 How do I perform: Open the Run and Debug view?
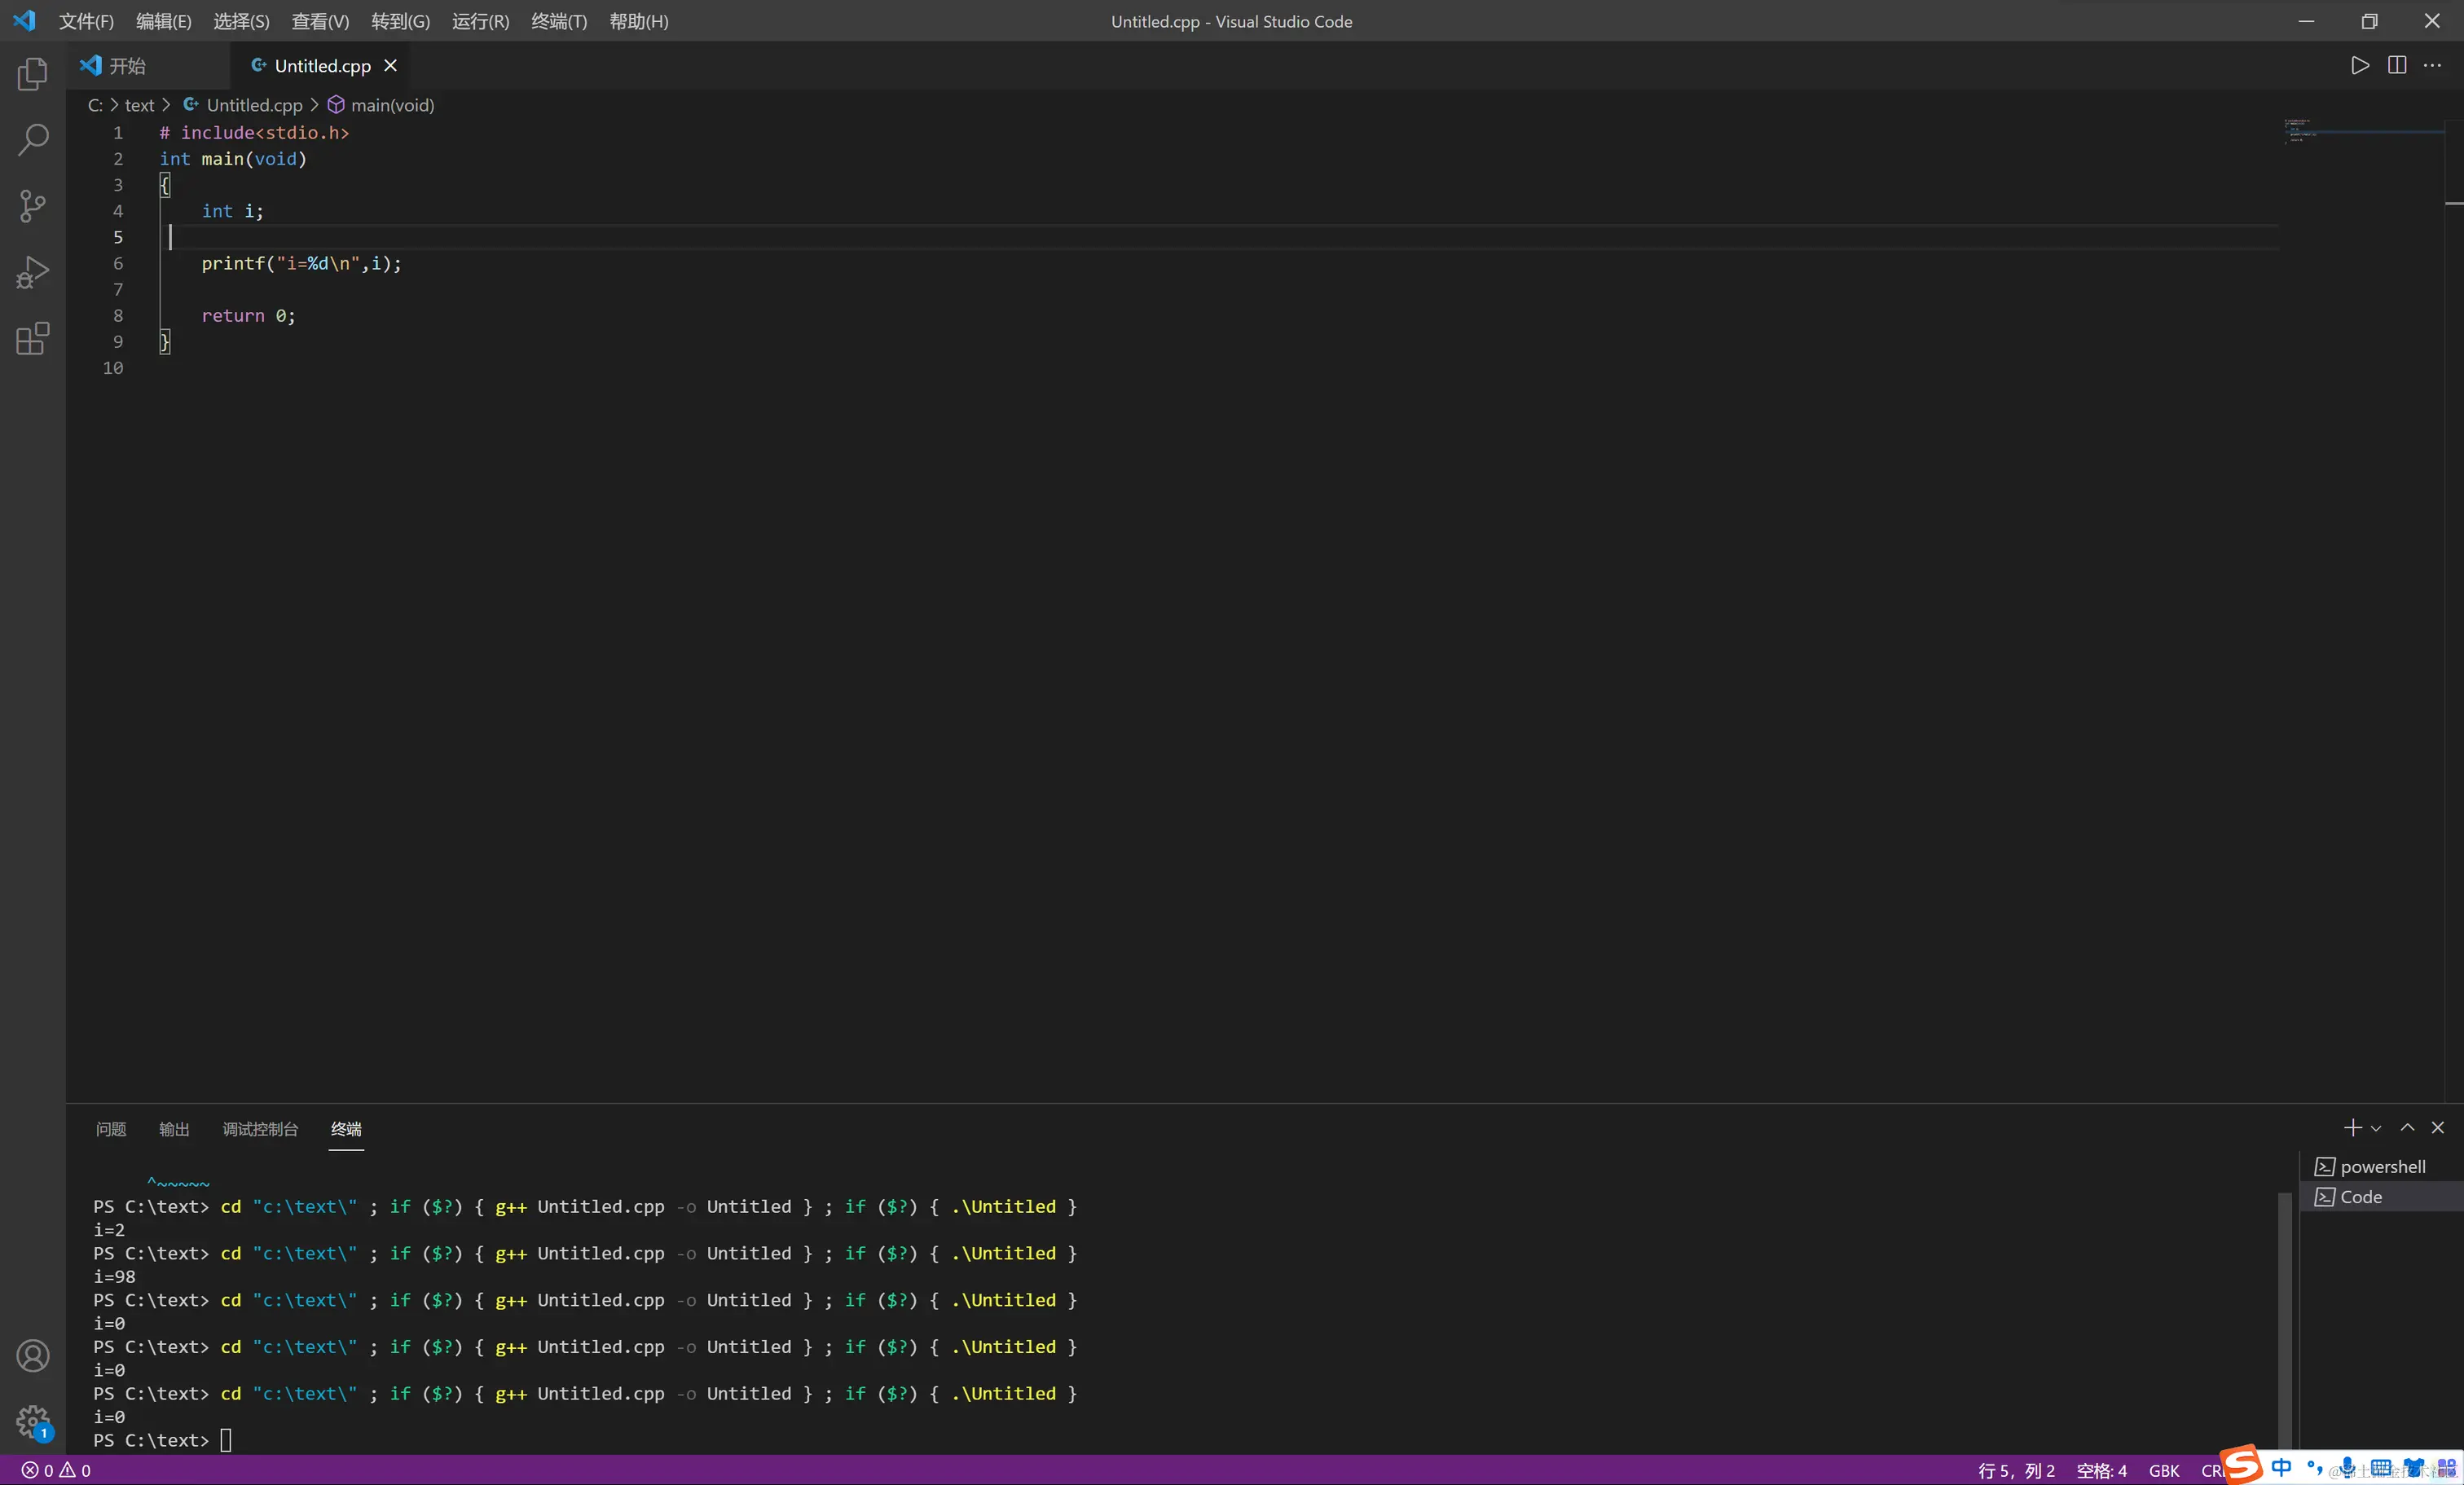click(x=32, y=272)
